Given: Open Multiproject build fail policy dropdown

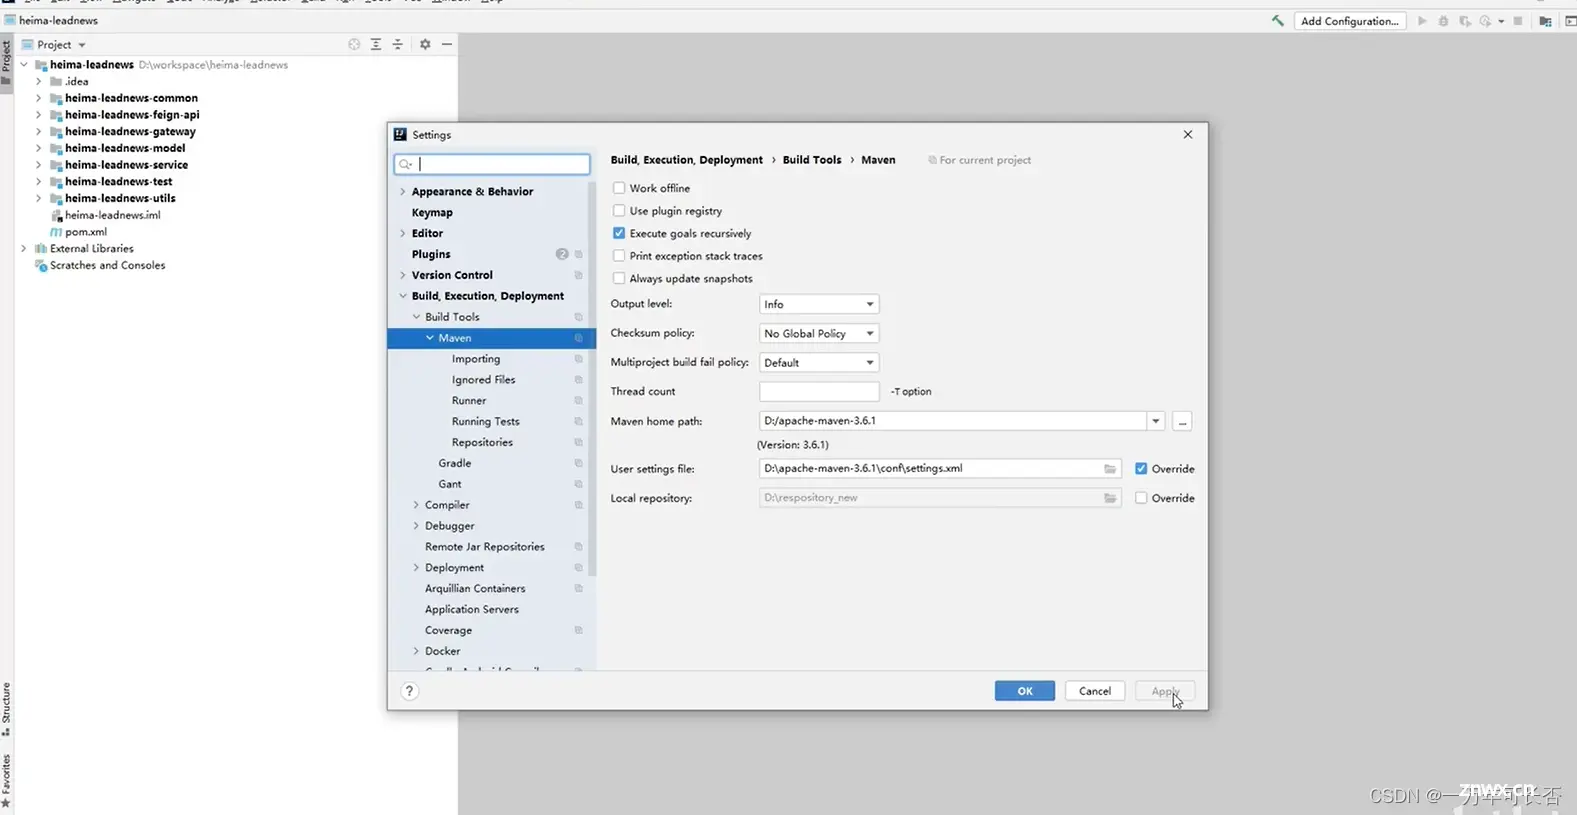Looking at the screenshot, I should coord(819,362).
